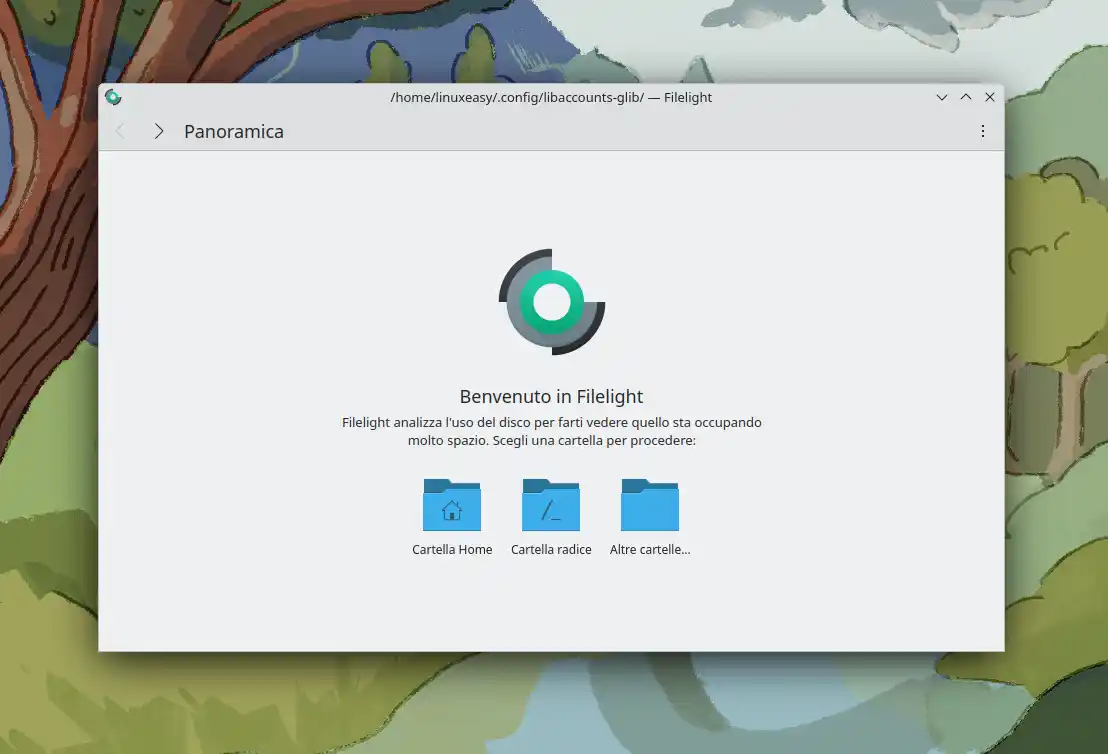Click the Filelight icon in the title bar

point(113,97)
